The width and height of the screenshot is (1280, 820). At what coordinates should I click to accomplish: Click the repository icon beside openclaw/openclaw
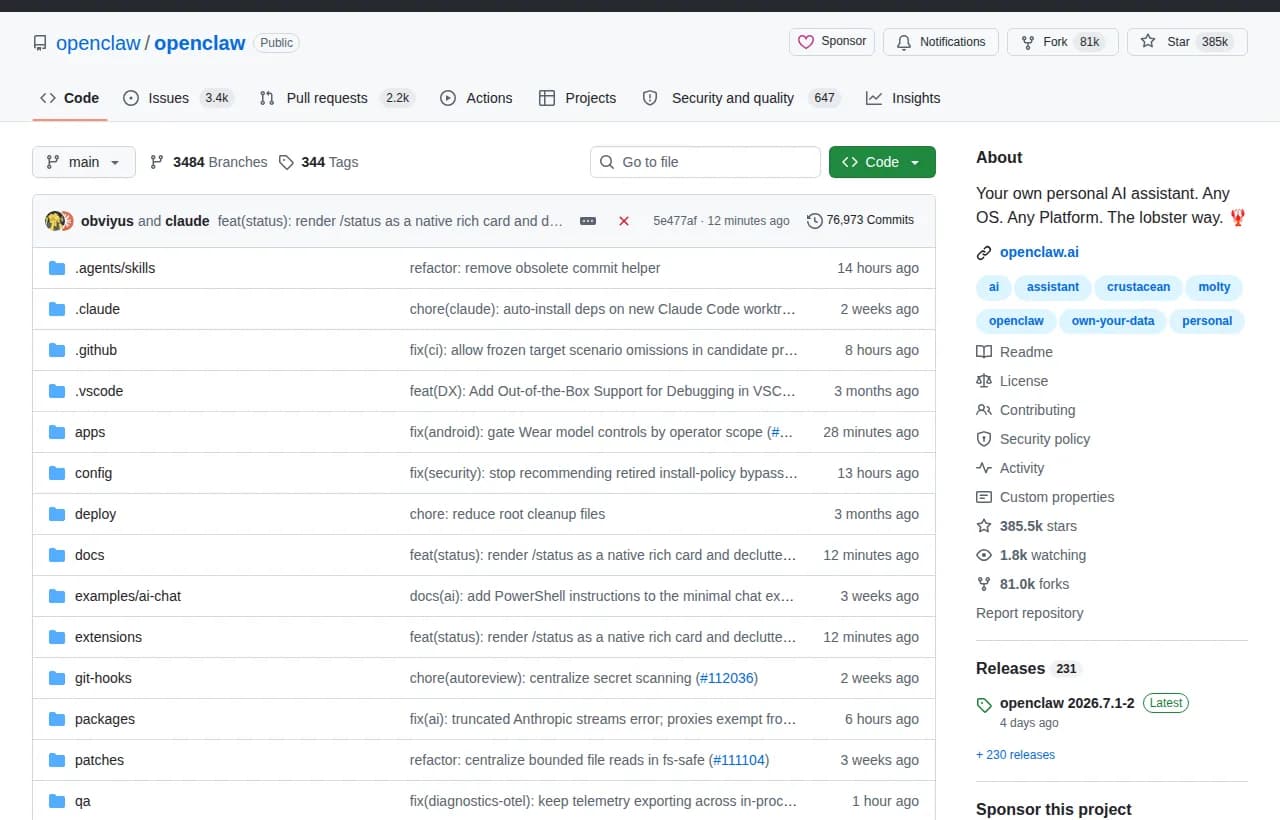[40, 43]
